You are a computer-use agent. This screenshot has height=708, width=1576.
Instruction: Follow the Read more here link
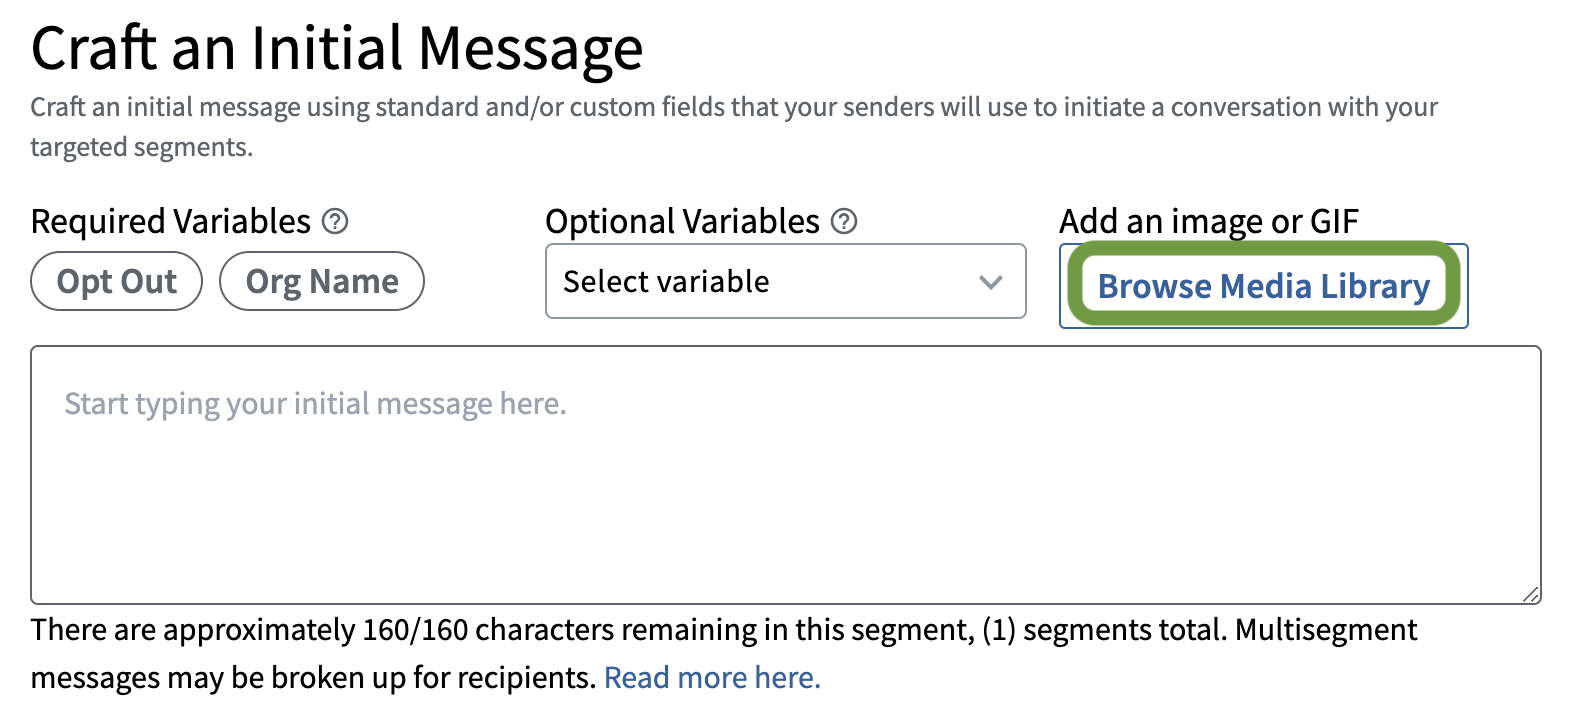tap(712, 677)
